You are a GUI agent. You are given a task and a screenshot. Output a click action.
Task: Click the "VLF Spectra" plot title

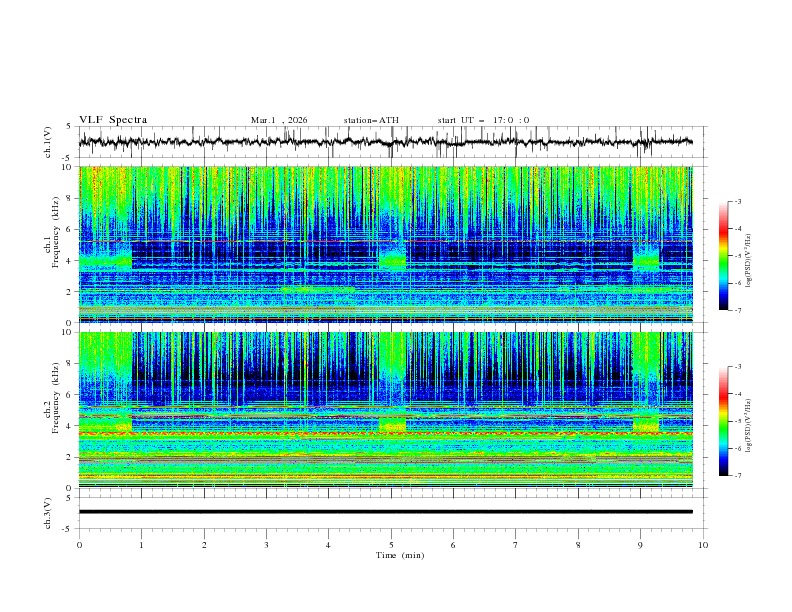[113, 120]
